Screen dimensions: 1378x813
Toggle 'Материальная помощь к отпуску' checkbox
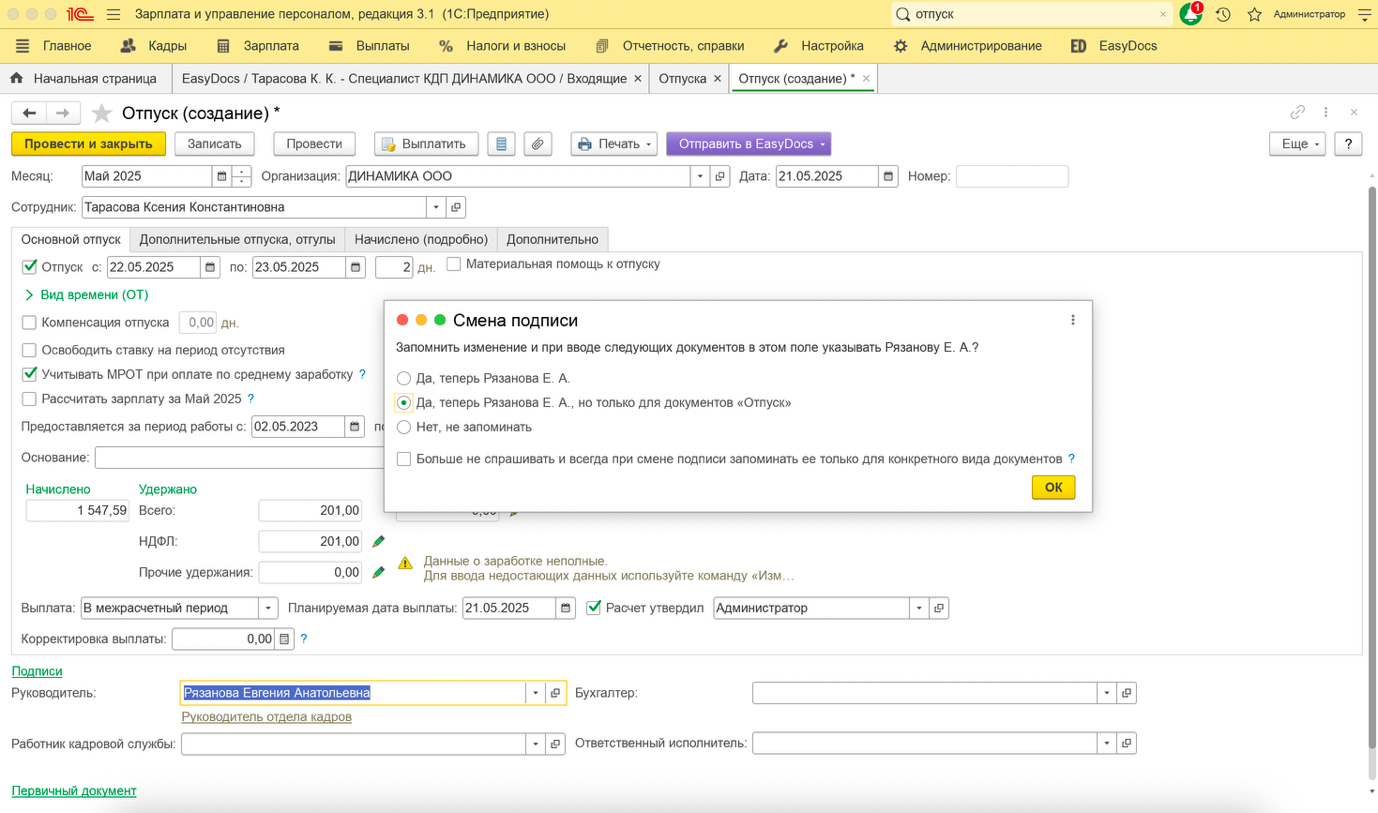[x=454, y=264]
